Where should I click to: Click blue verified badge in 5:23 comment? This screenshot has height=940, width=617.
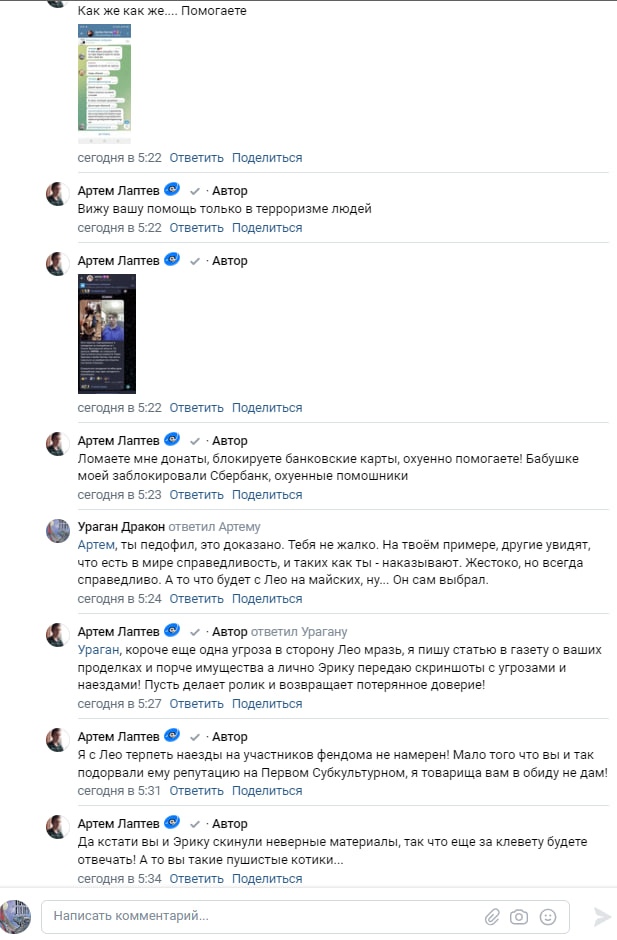(172, 439)
